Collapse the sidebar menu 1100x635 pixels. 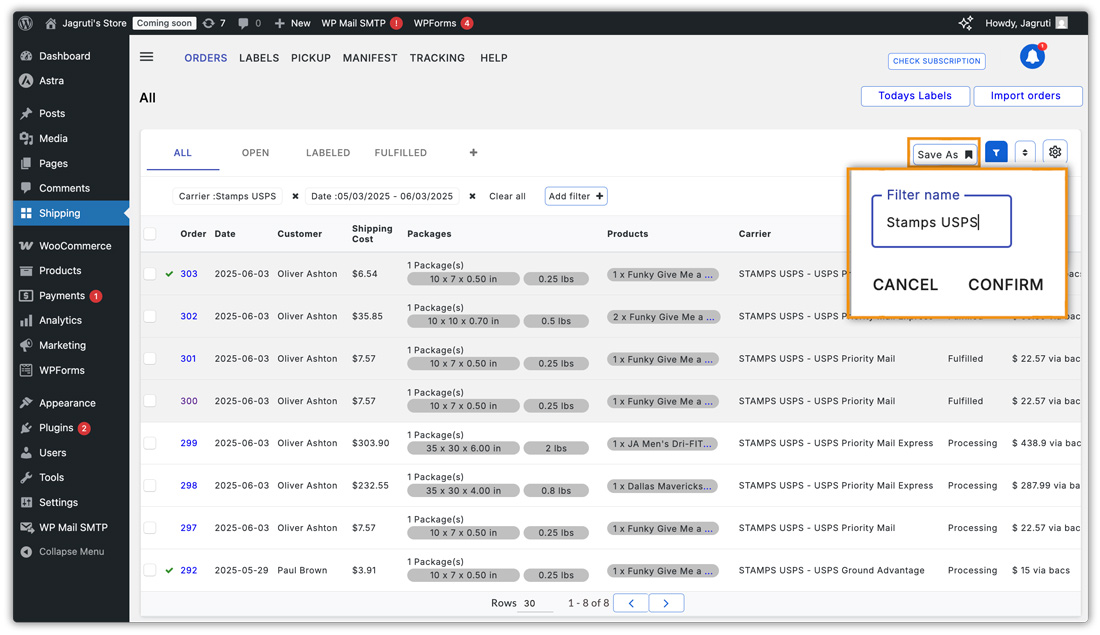[71, 552]
